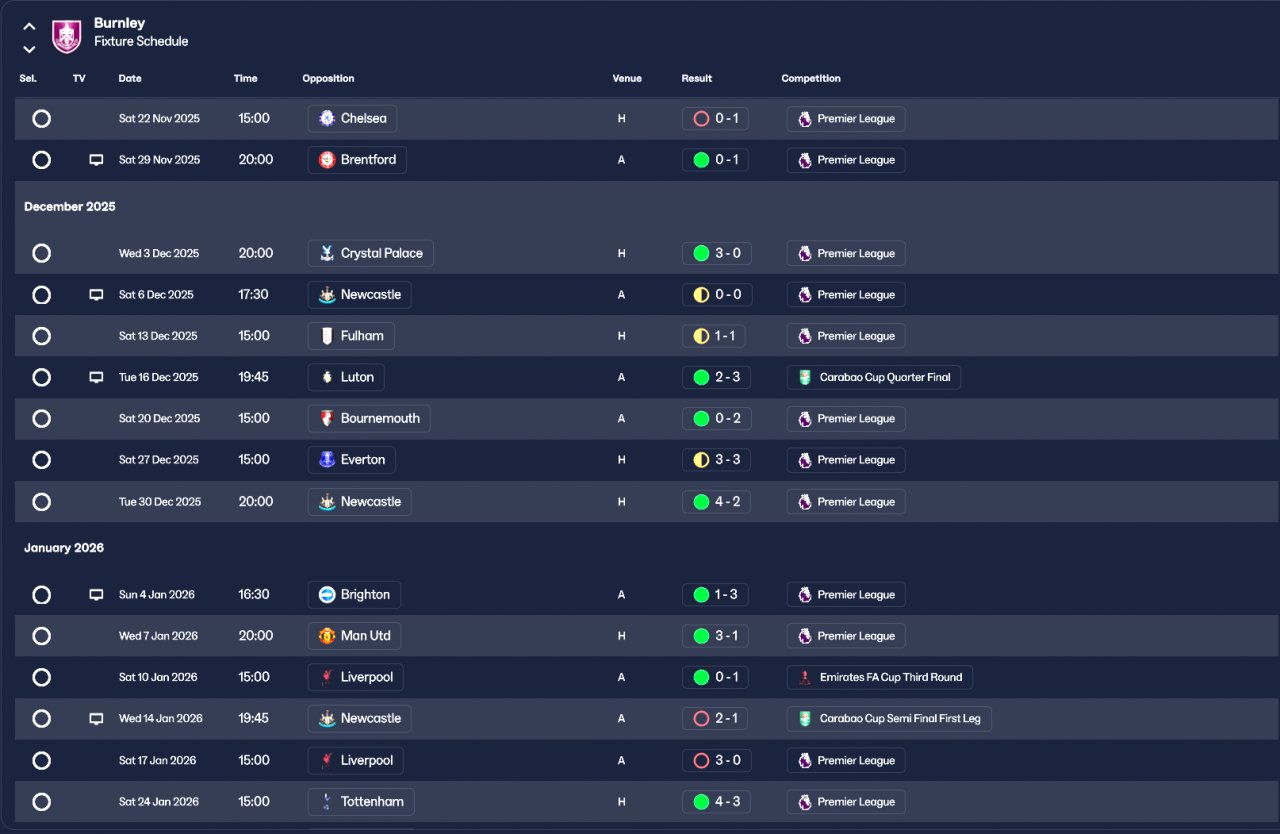This screenshot has height=834, width=1280.
Task: Click the down chevron beside Burnley
Action: 29,49
